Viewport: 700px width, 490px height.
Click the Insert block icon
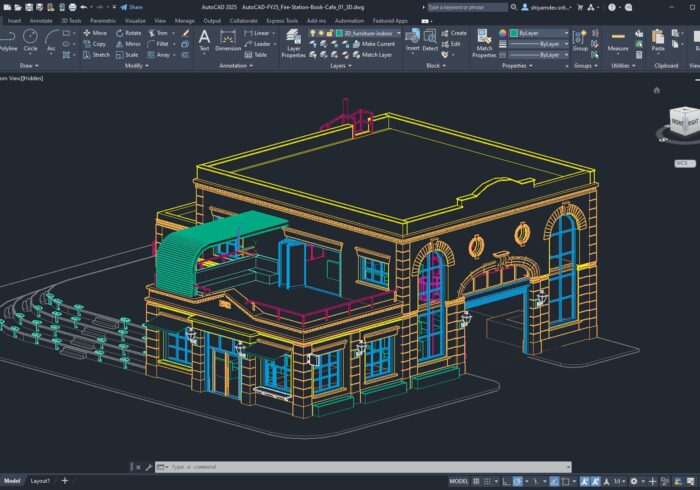tap(412, 40)
